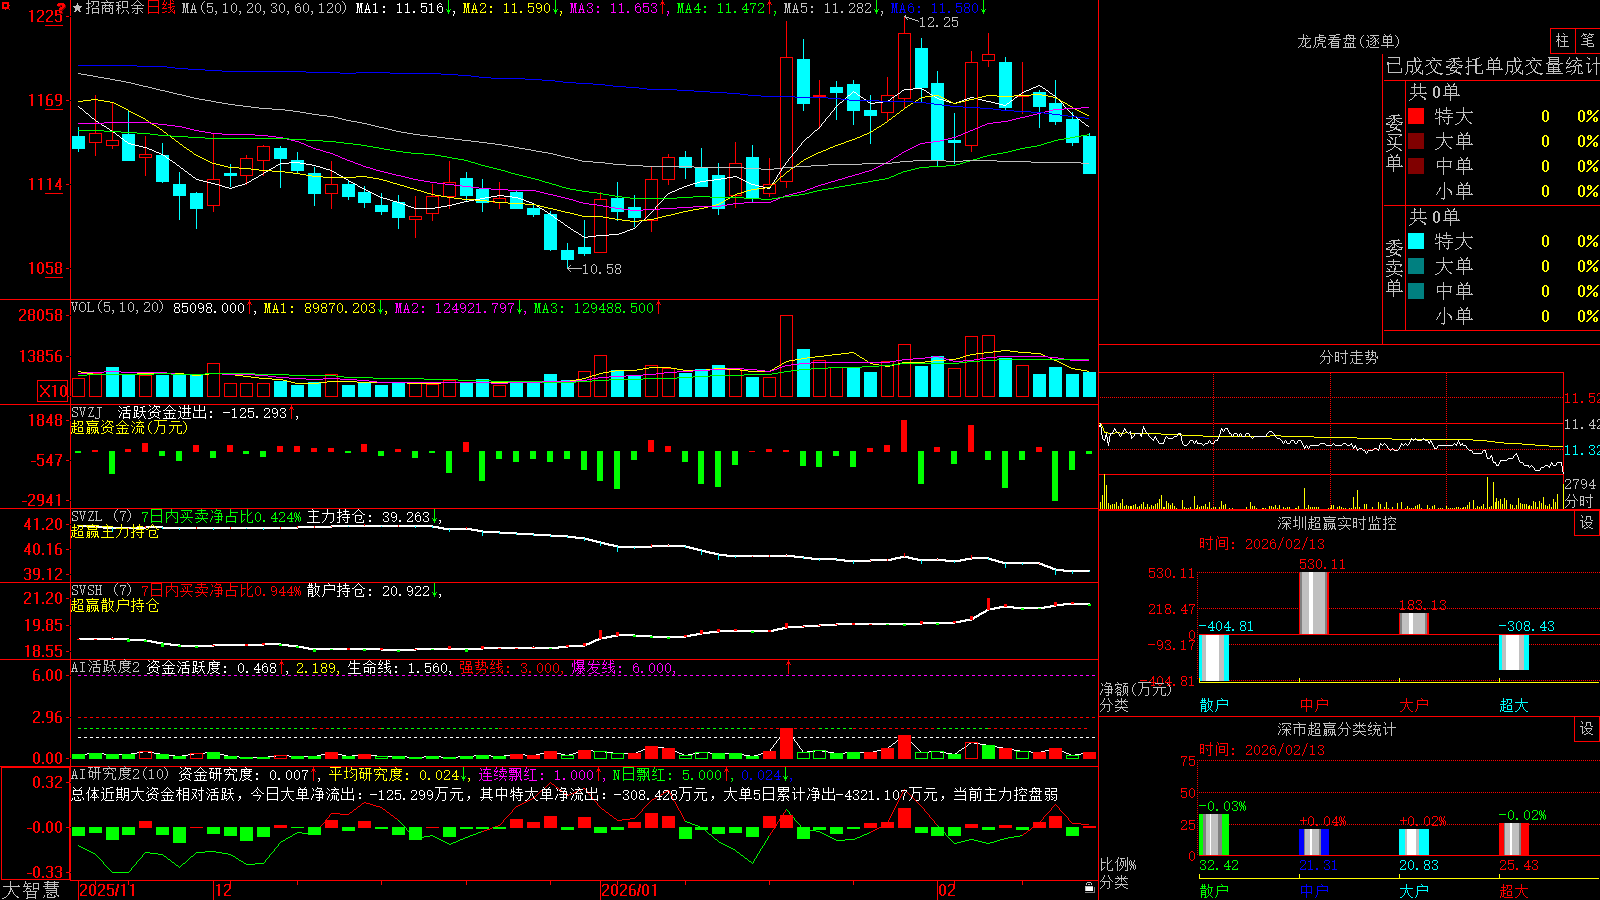Click the red 特大 buy order swatch
Screen dimensions: 1600x900
click(x=1416, y=116)
